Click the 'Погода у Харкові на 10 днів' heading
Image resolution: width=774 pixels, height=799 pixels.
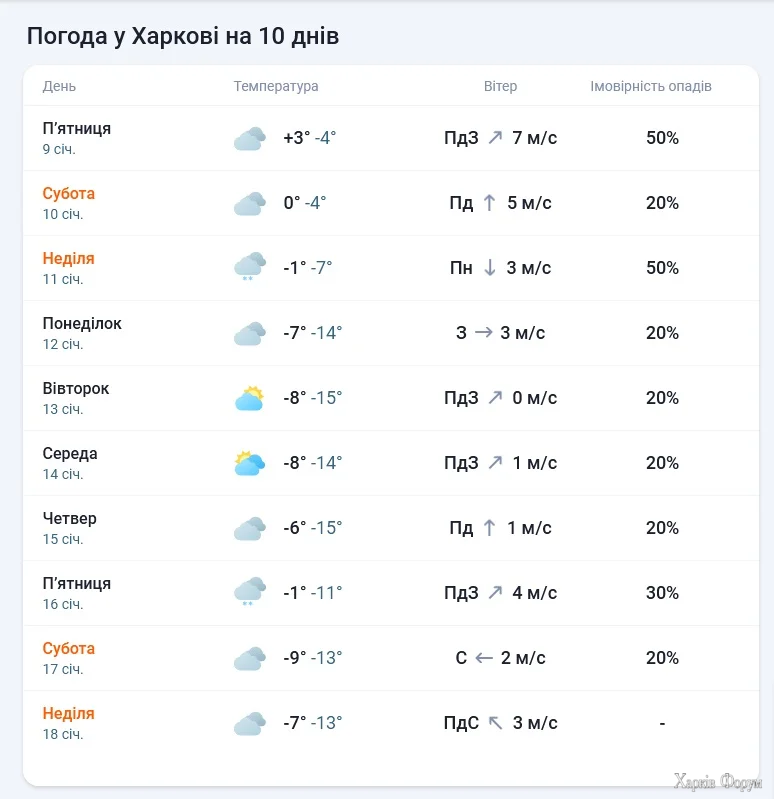pos(183,37)
